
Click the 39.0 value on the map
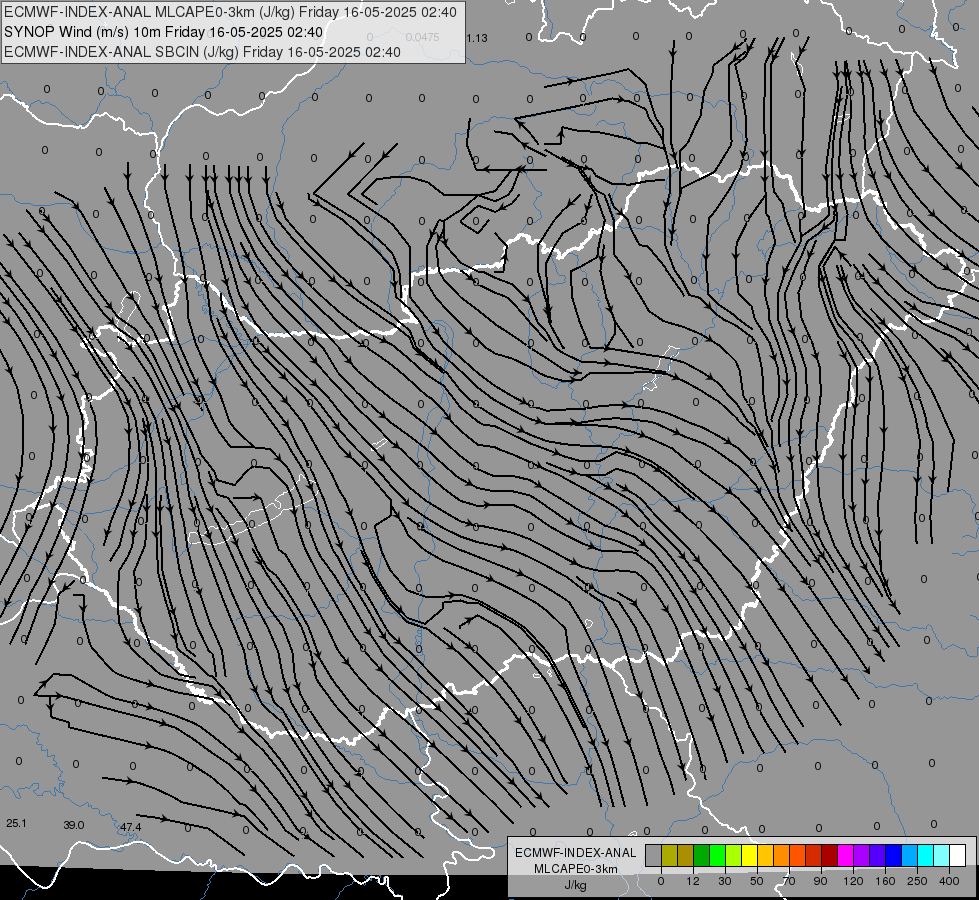click(x=74, y=825)
